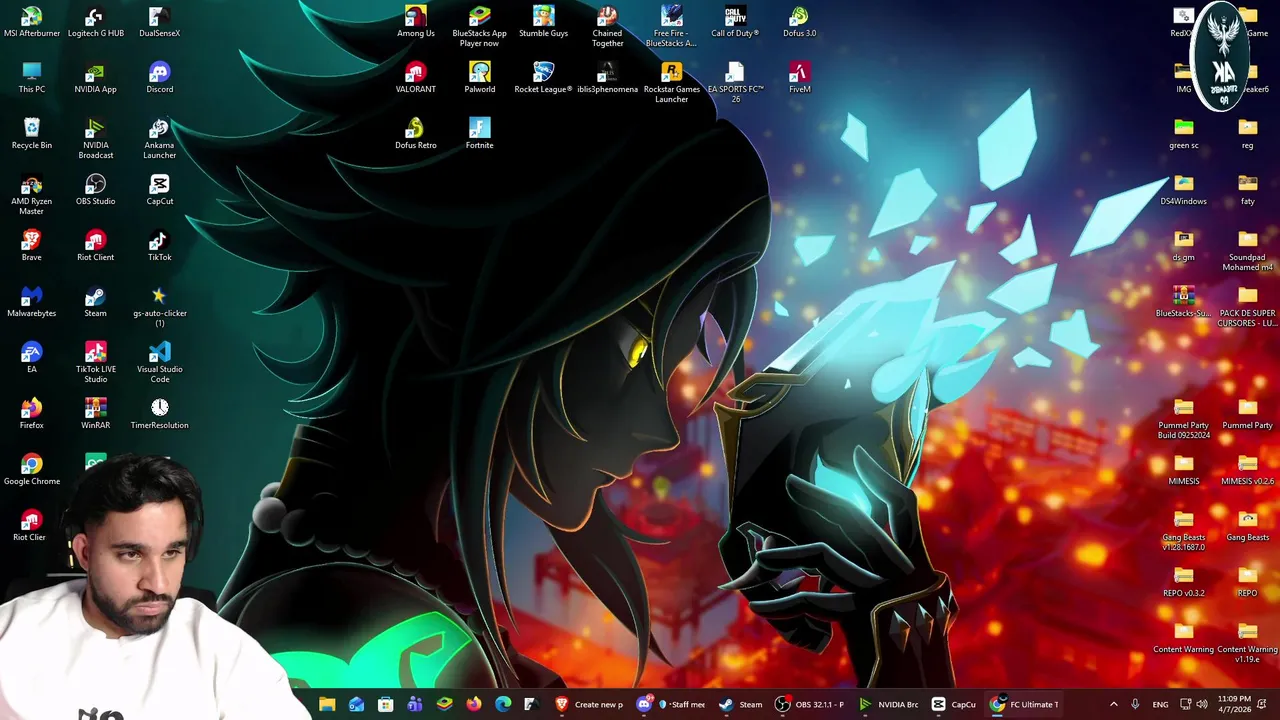
Task: Select the green sc folder
Action: (1184, 134)
